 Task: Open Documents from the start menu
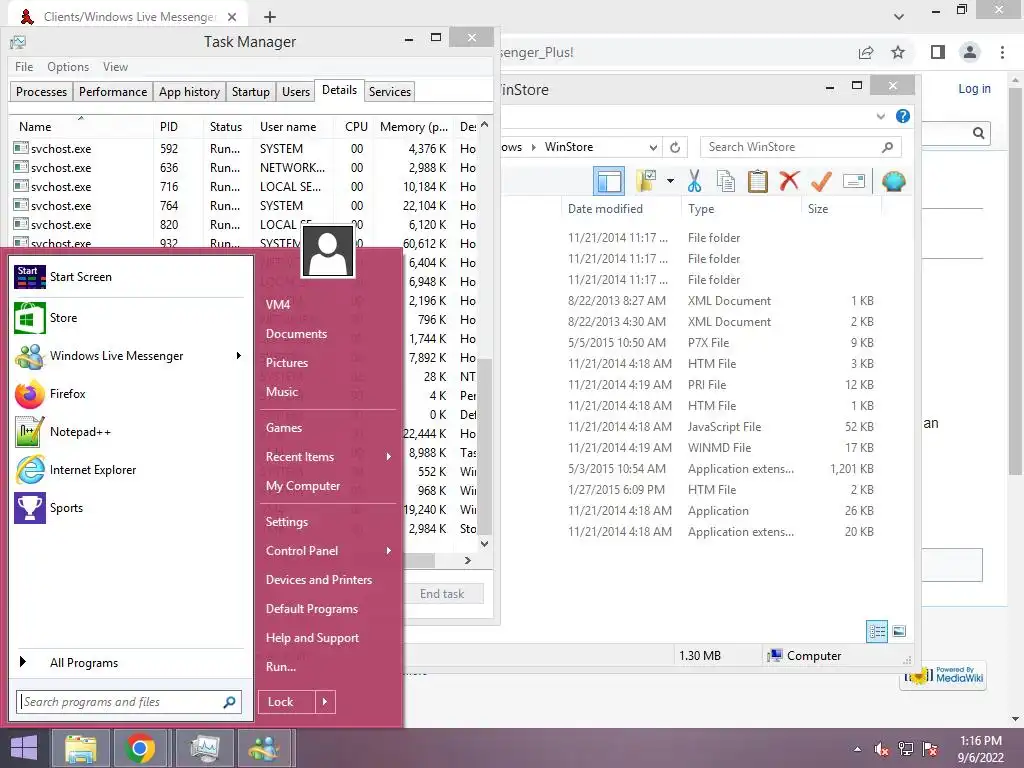coord(296,334)
